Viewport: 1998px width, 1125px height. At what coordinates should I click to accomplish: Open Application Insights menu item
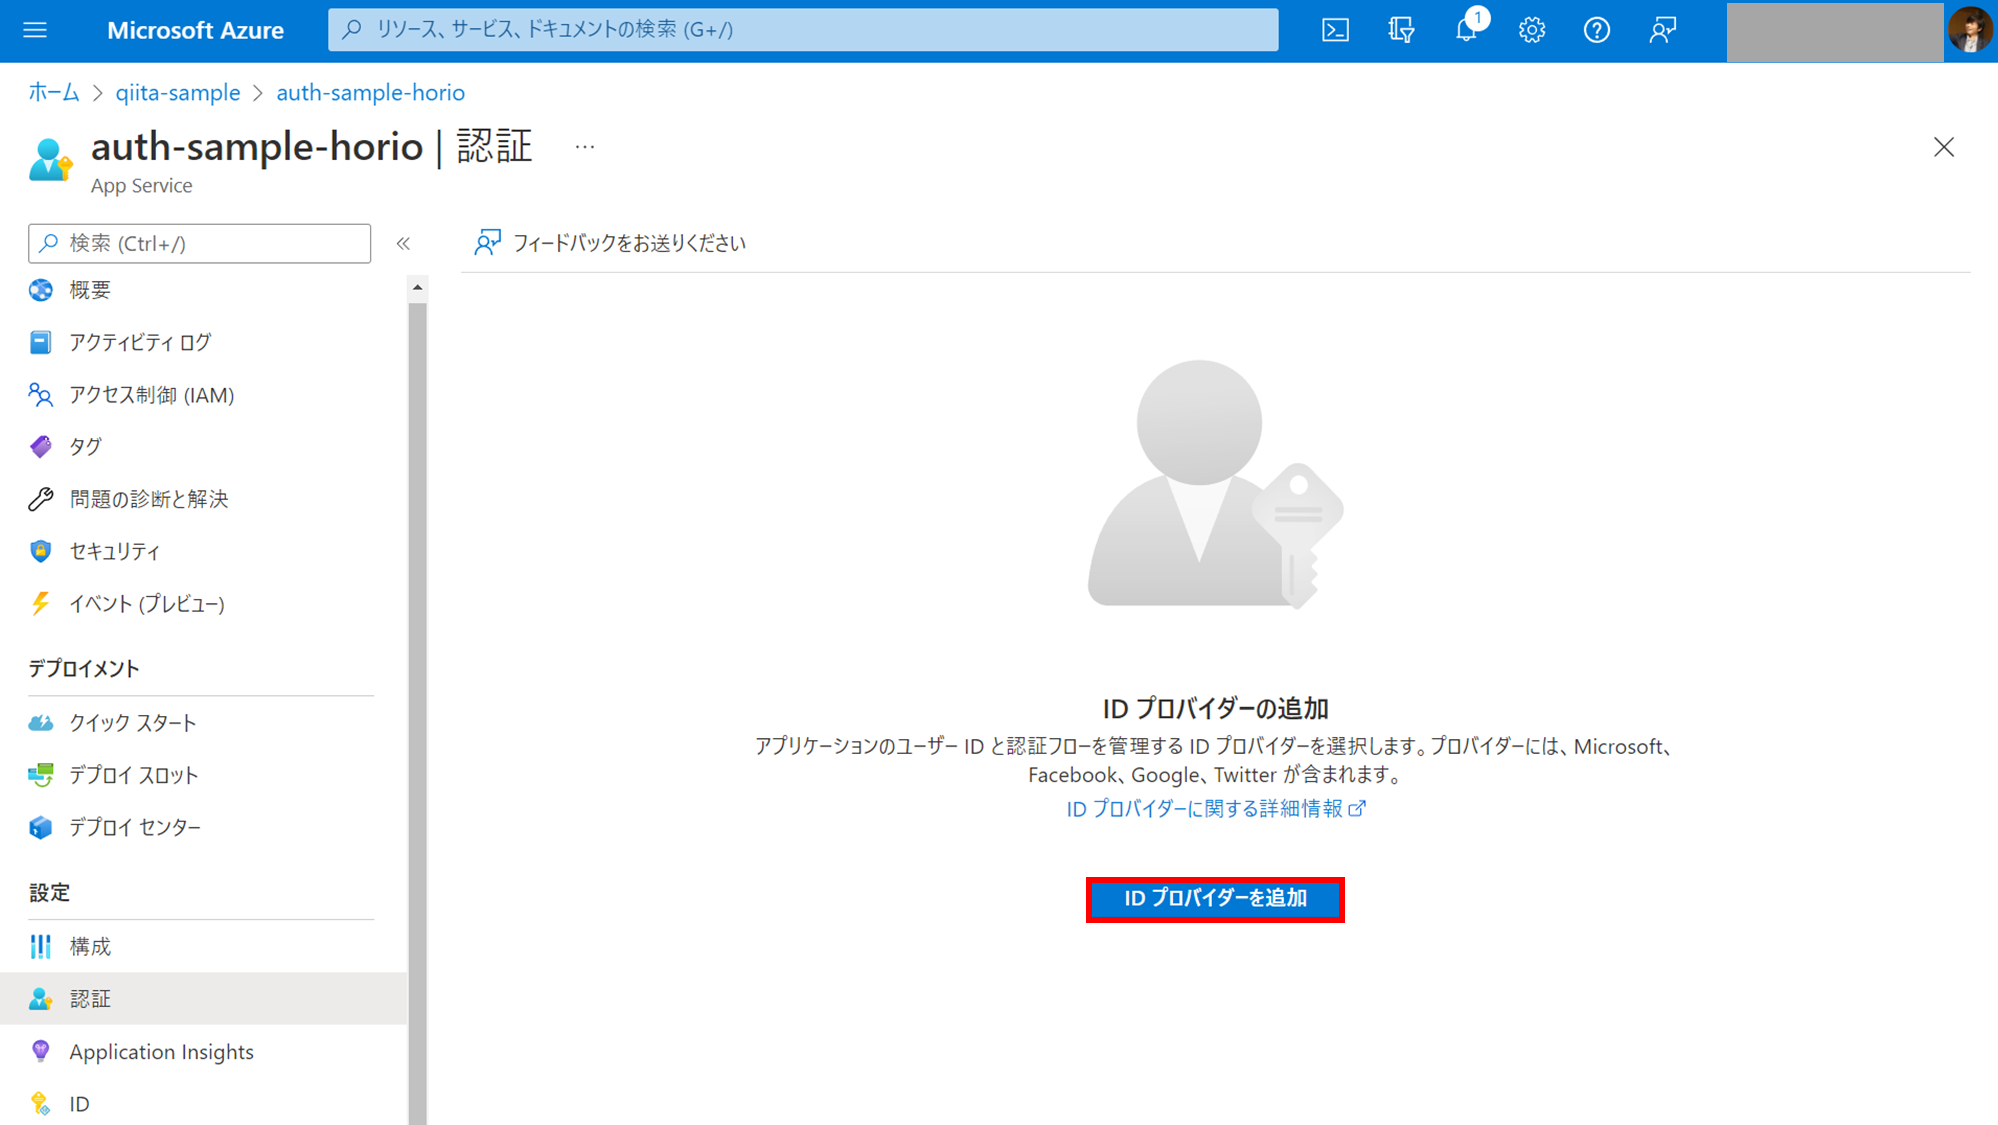tap(161, 1051)
